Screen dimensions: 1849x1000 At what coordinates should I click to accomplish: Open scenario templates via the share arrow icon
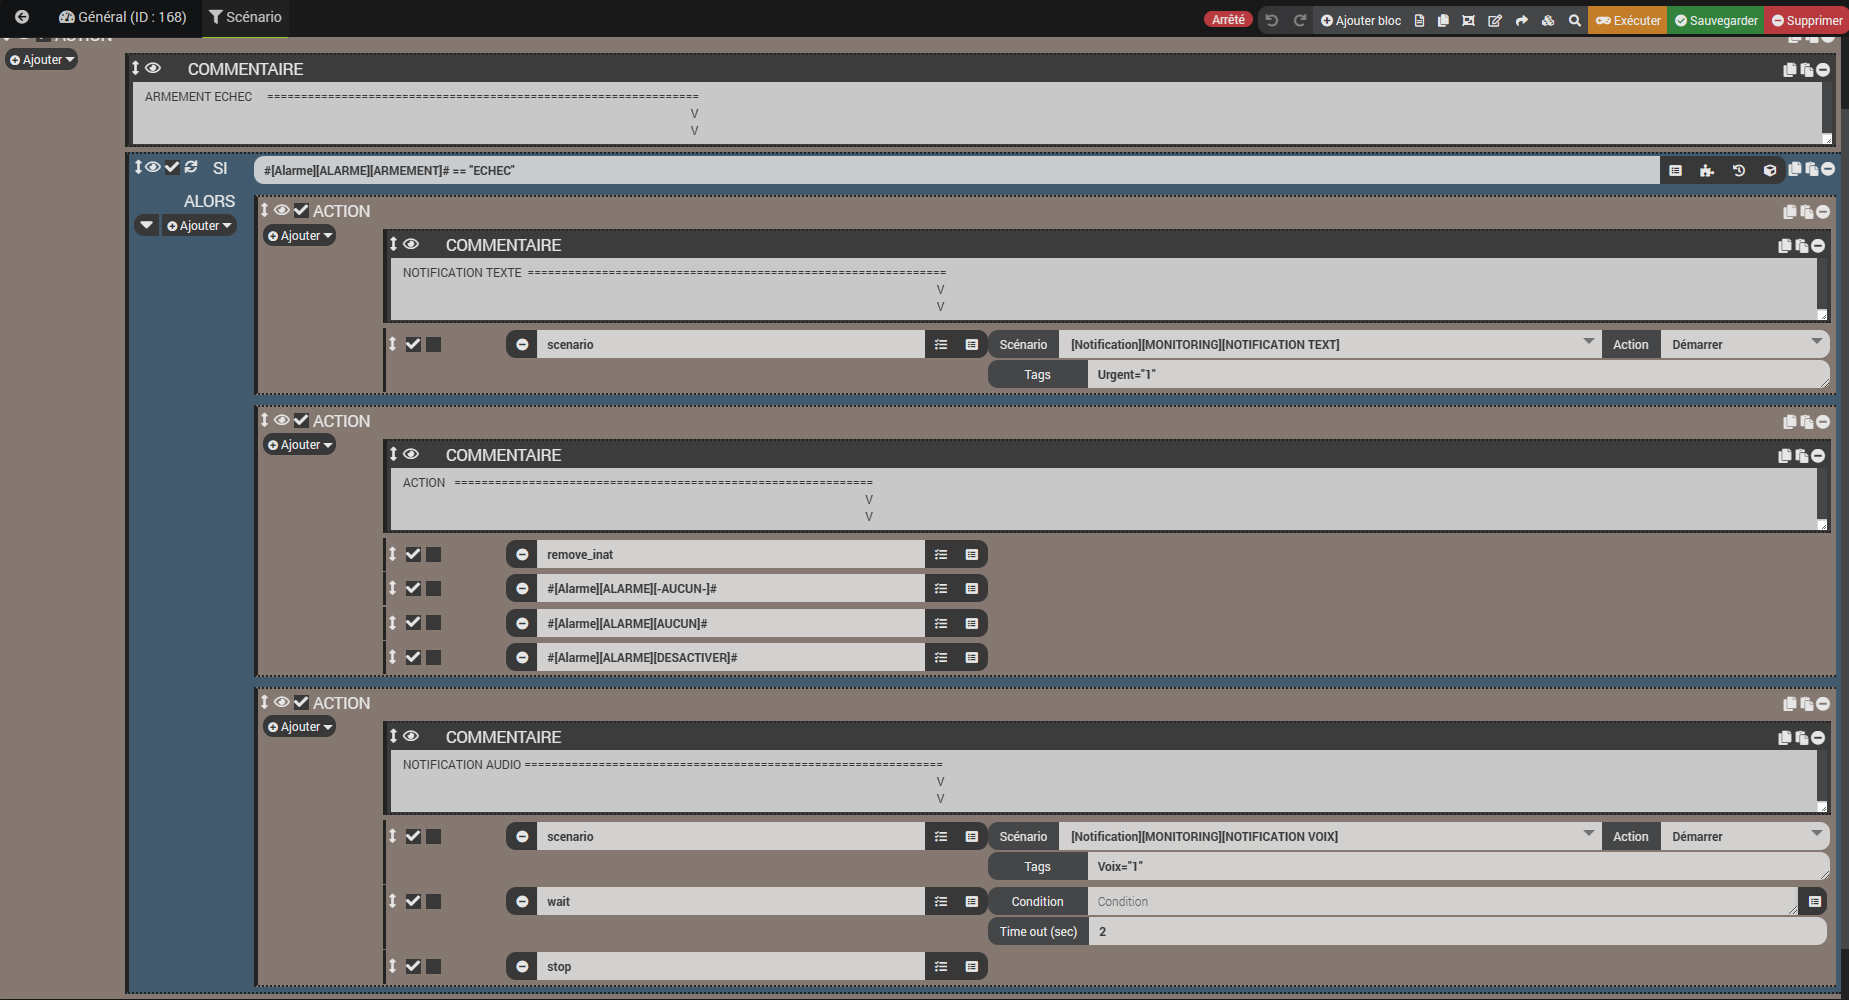[x=1522, y=20]
